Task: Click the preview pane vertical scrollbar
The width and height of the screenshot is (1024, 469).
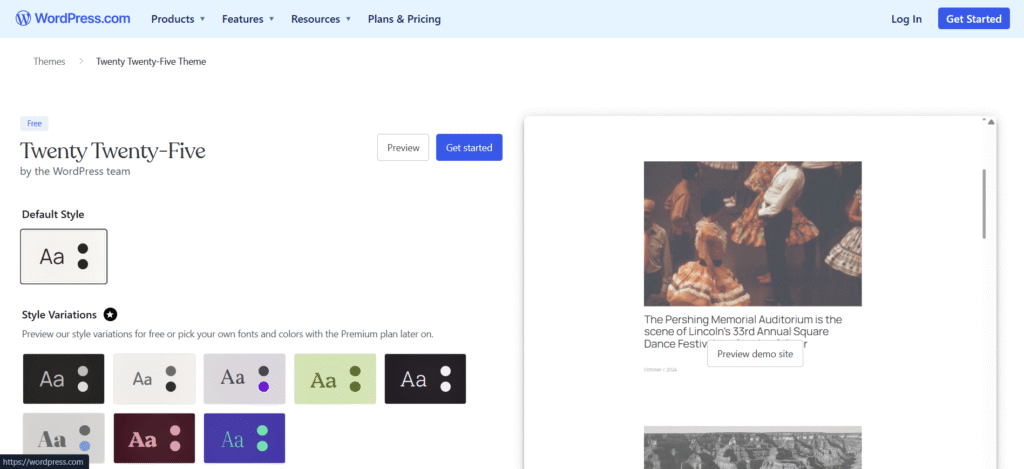Action: pos(984,204)
